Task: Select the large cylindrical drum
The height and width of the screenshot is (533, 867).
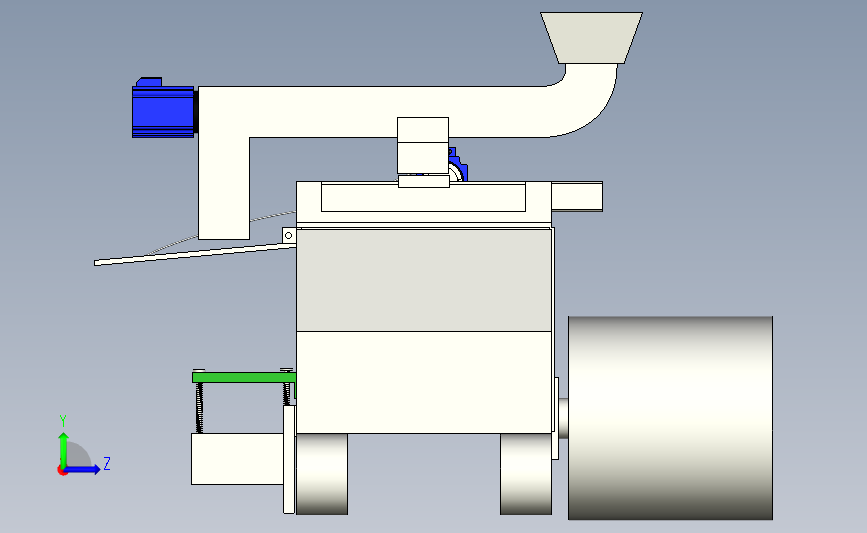Action: [670, 418]
